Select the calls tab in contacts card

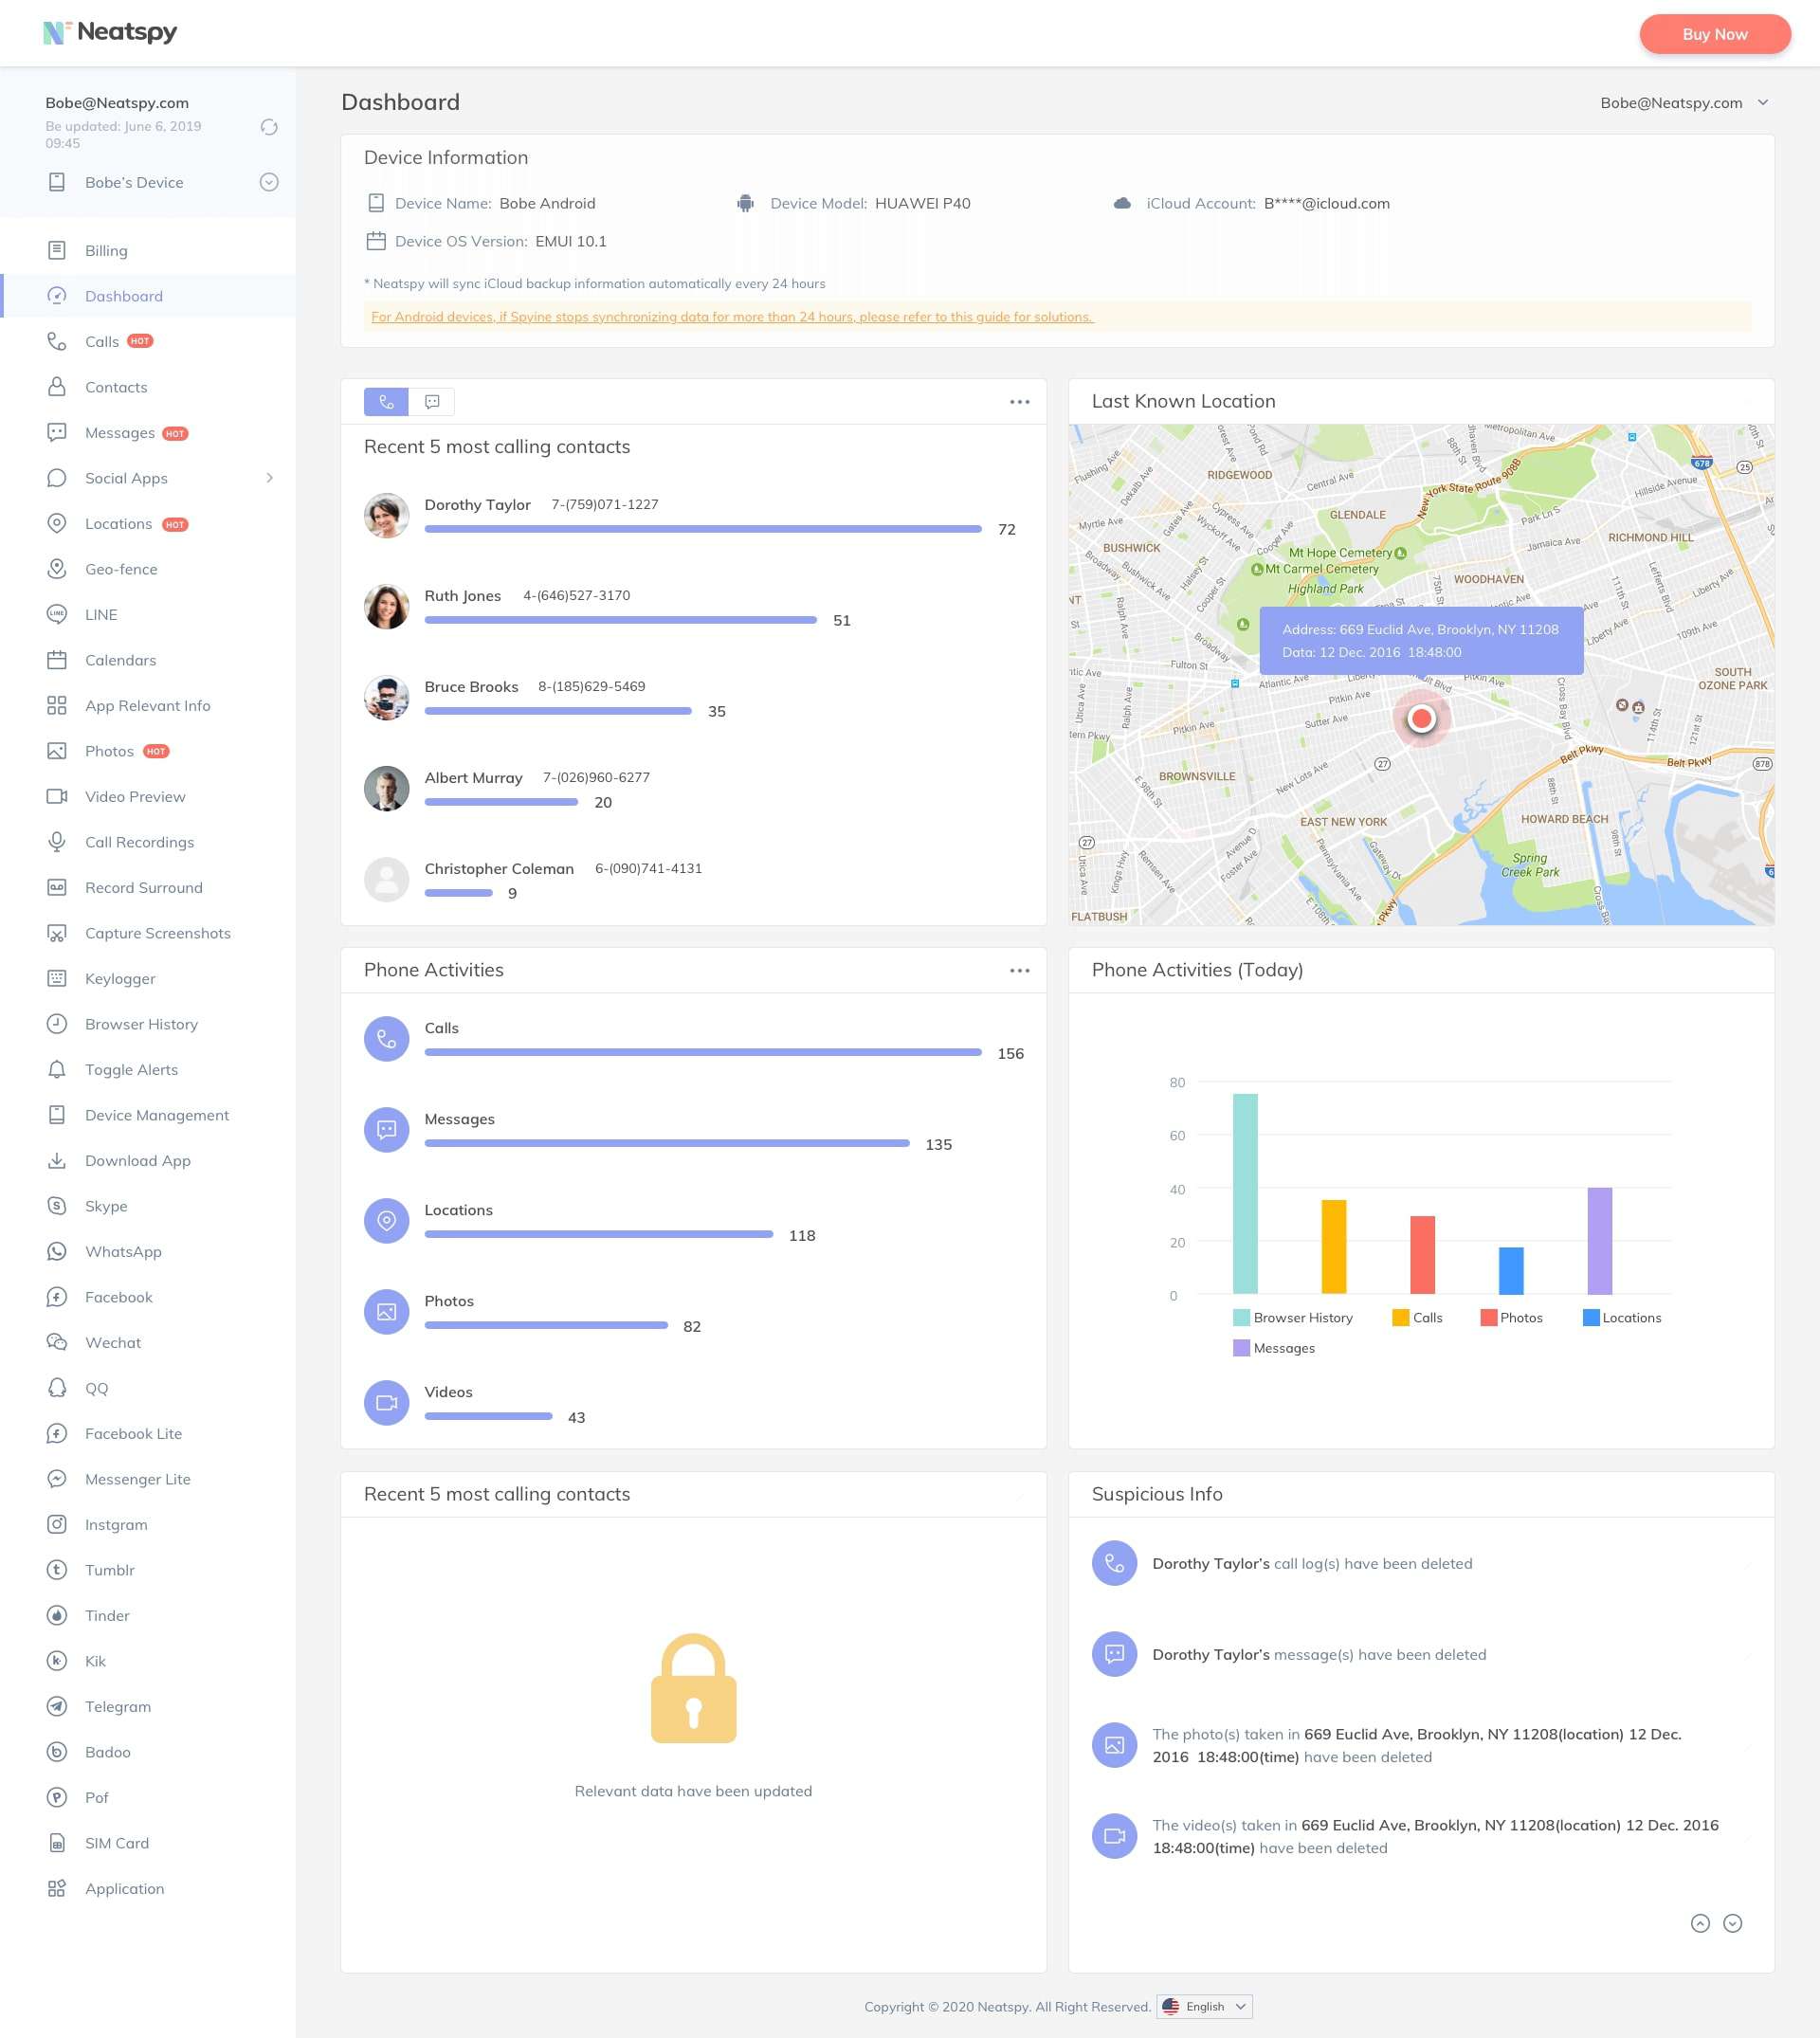[x=386, y=402]
